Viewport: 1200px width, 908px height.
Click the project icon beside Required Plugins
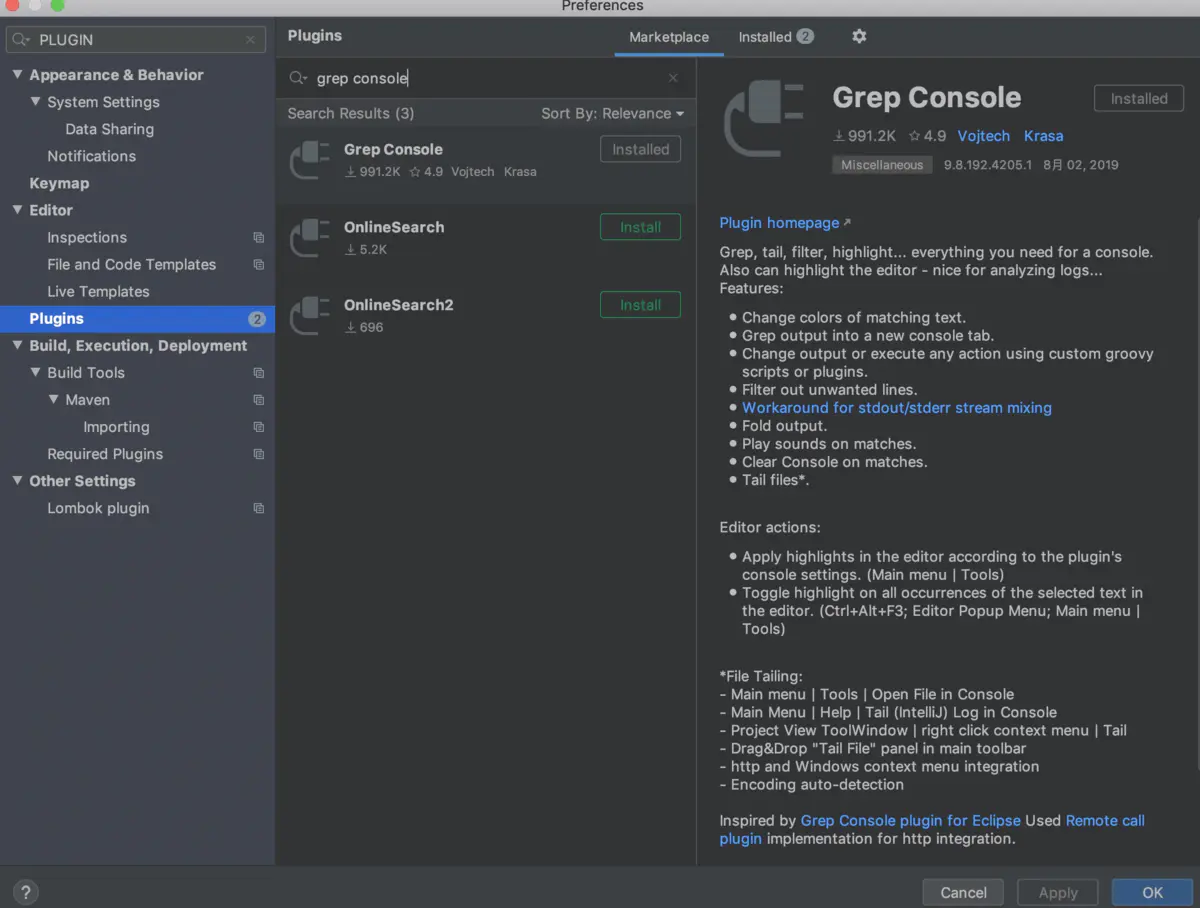pos(259,454)
